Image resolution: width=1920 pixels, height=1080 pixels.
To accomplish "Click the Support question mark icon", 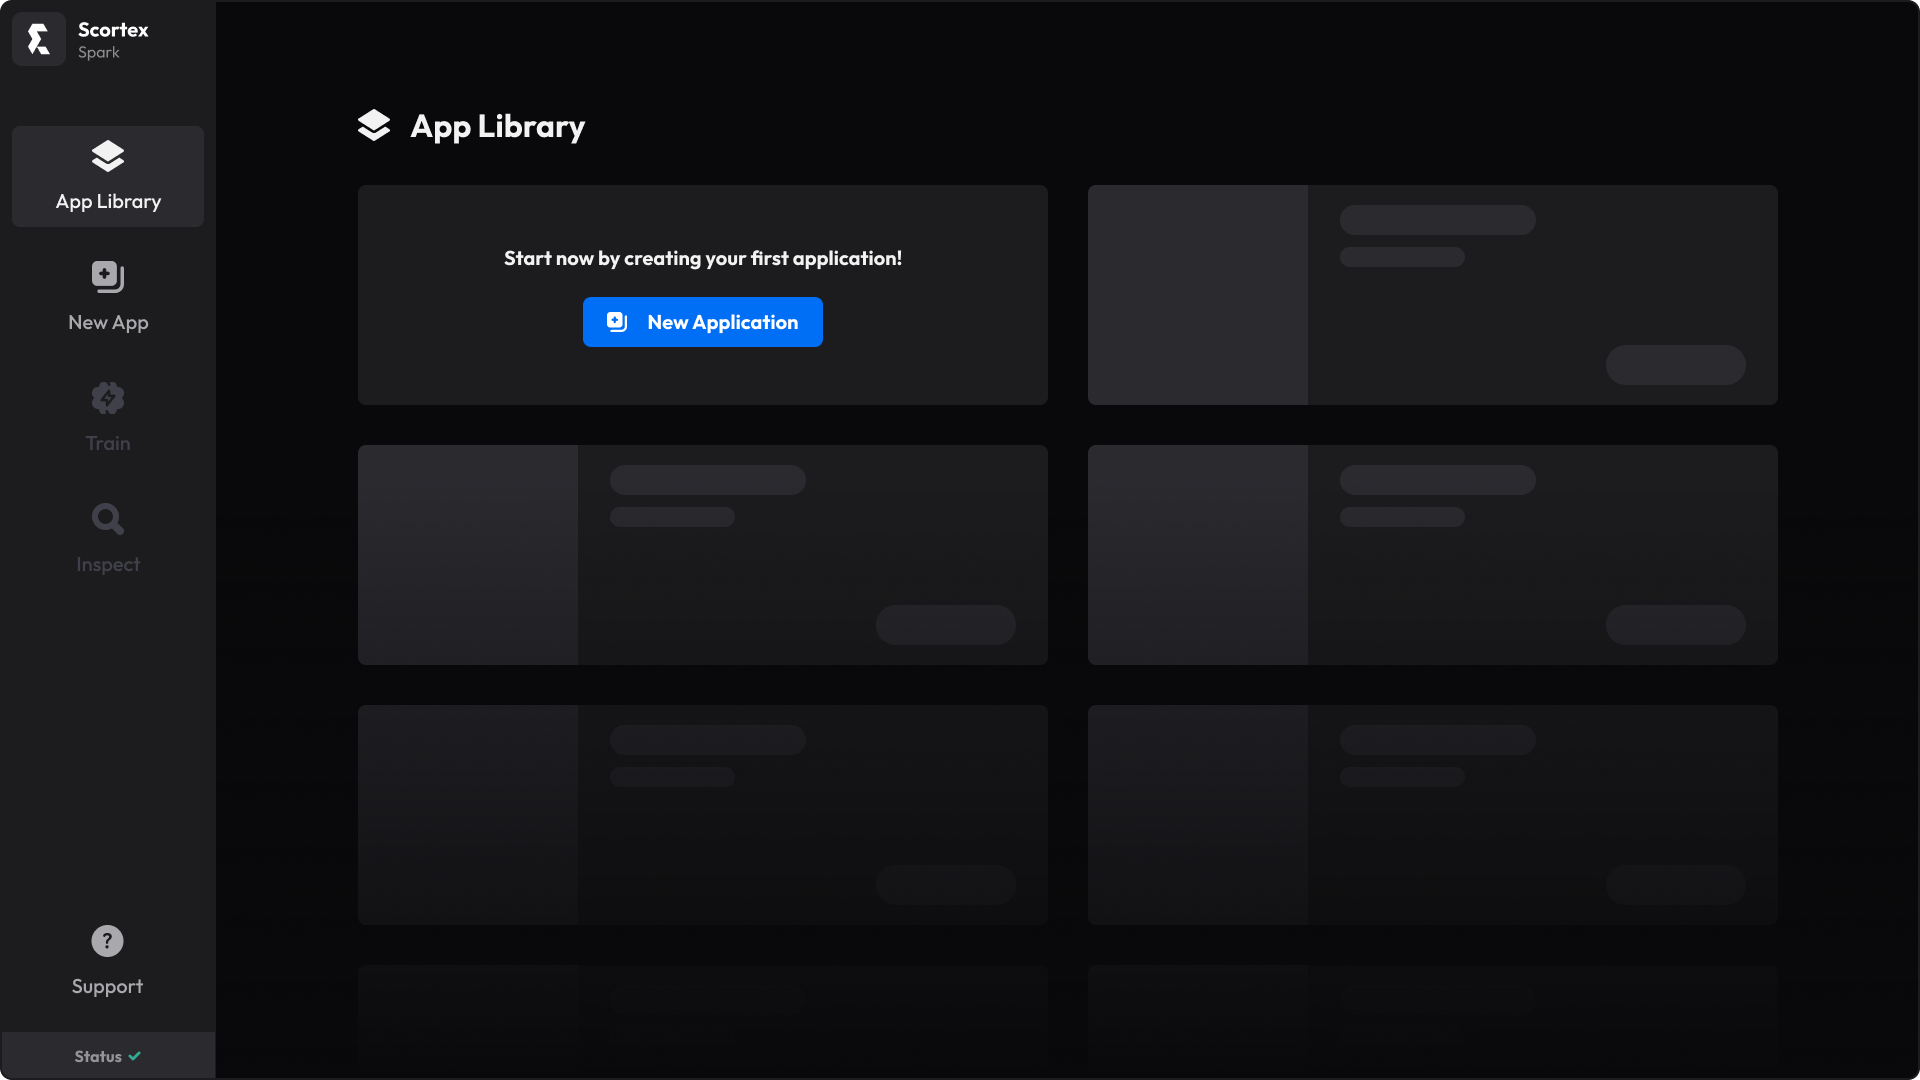I will click(x=107, y=941).
